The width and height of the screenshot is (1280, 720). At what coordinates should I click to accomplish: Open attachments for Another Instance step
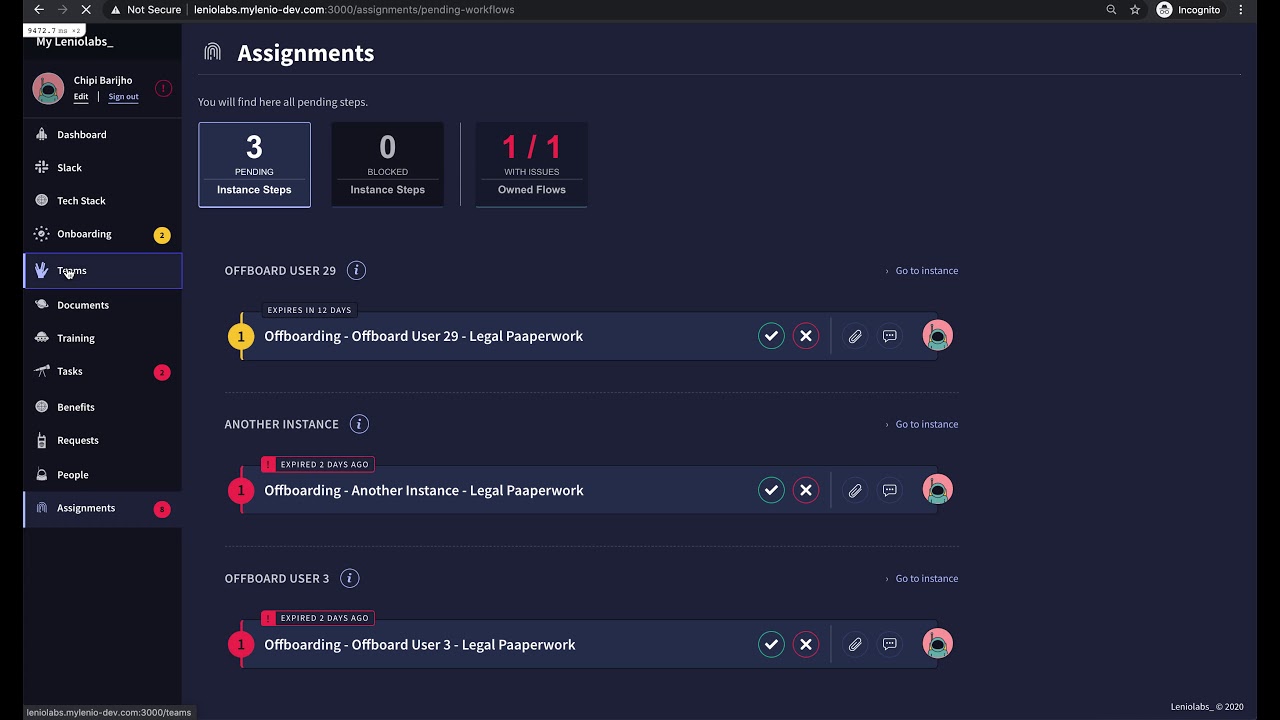tap(855, 490)
